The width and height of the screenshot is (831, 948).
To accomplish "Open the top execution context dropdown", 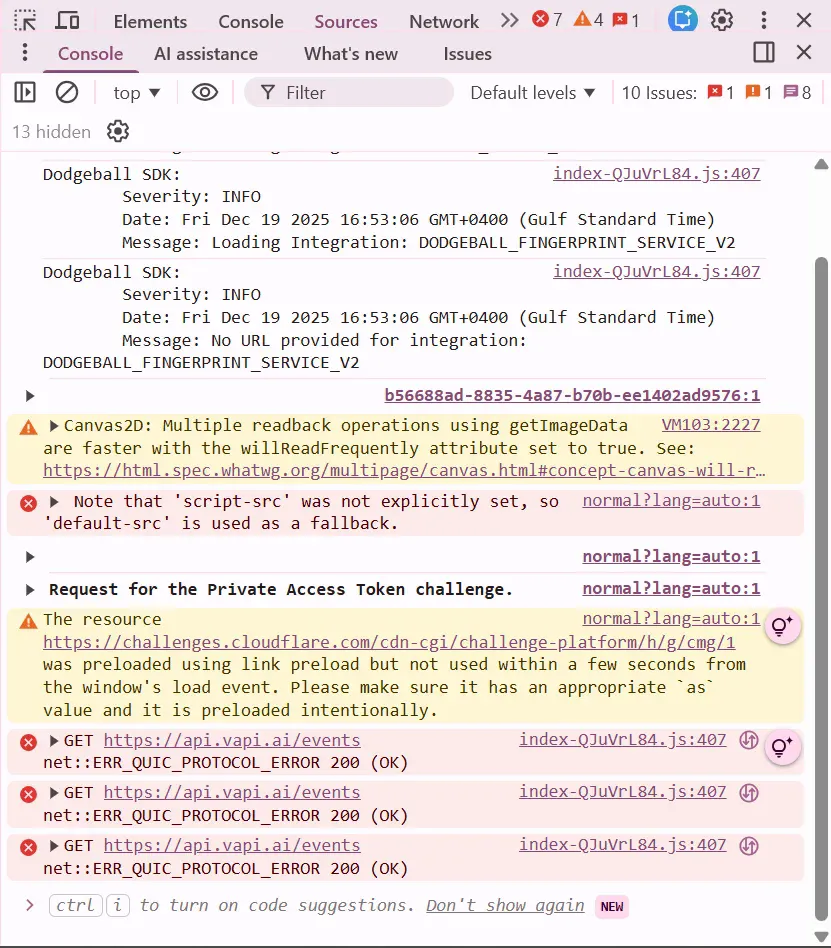I will [136, 92].
